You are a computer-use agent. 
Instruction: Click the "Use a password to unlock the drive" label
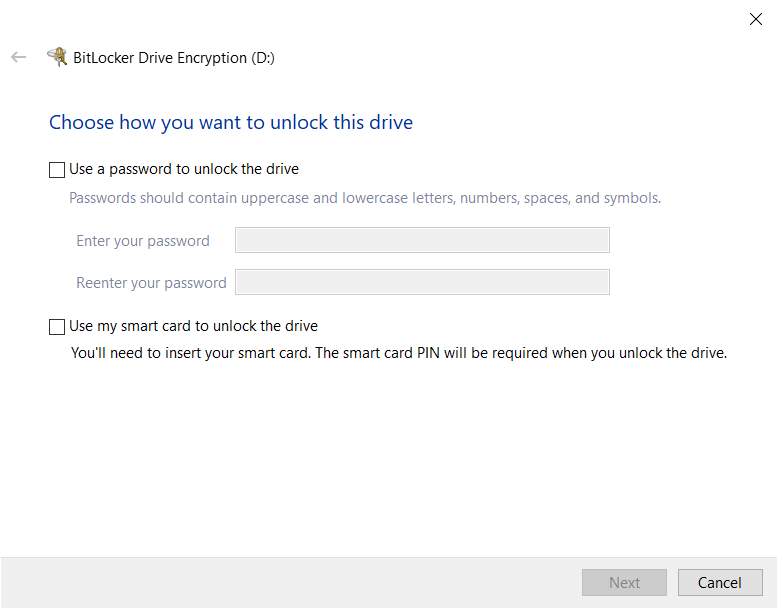(x=184, y=169)
